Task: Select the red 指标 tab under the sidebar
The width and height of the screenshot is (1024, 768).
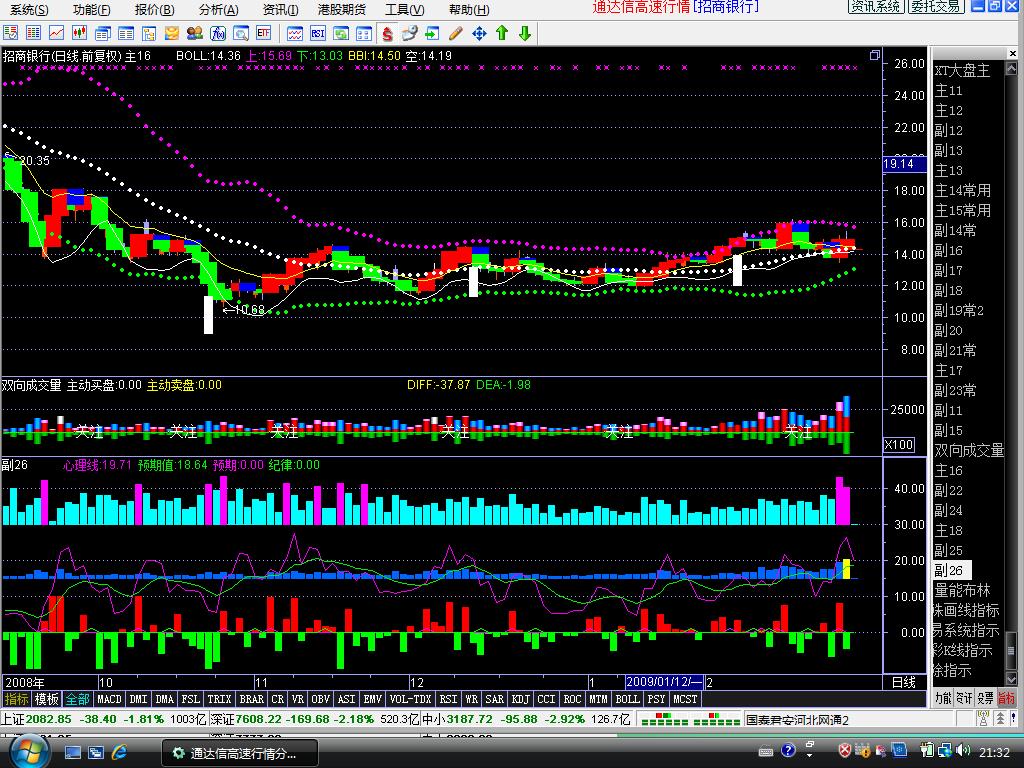Action: click(1006, 698)
